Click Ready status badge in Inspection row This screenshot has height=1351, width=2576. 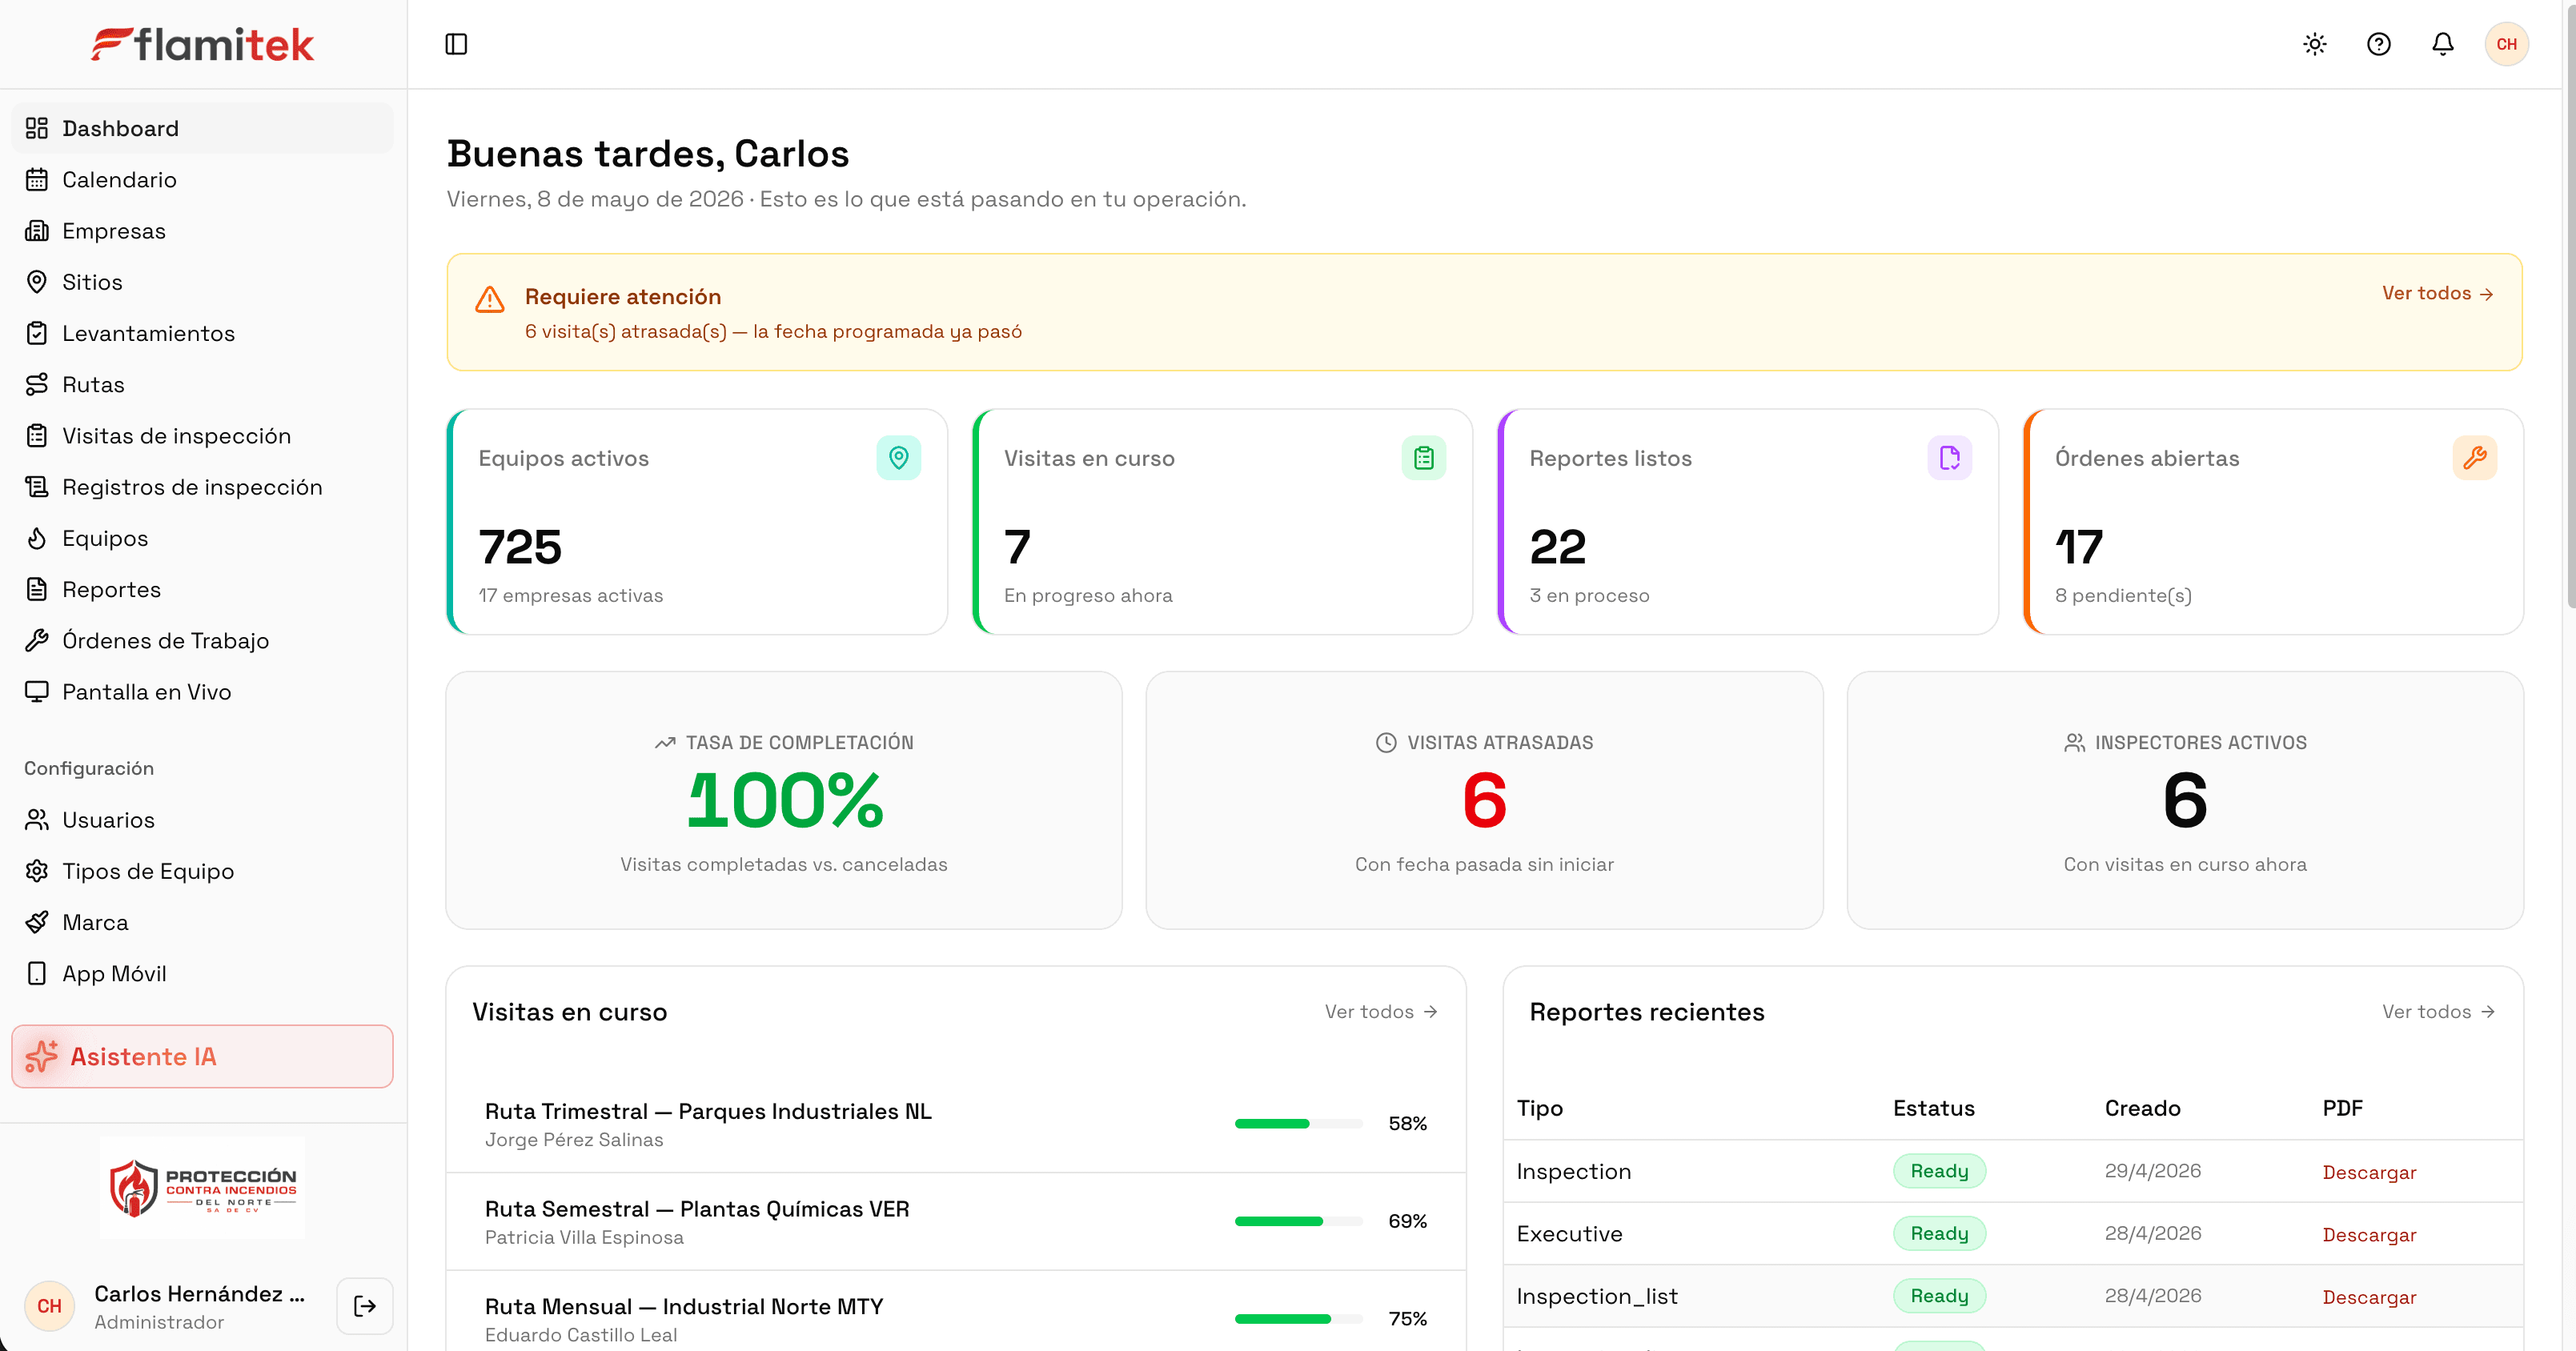click(x=1939, y=1171)
